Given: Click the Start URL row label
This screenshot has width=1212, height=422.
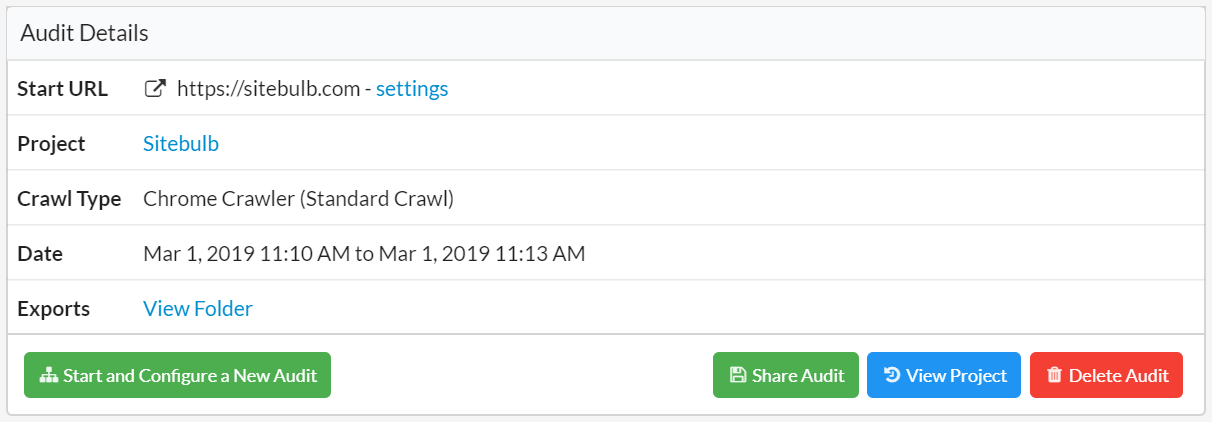Looking at the screenshot, I should point(63,89).
